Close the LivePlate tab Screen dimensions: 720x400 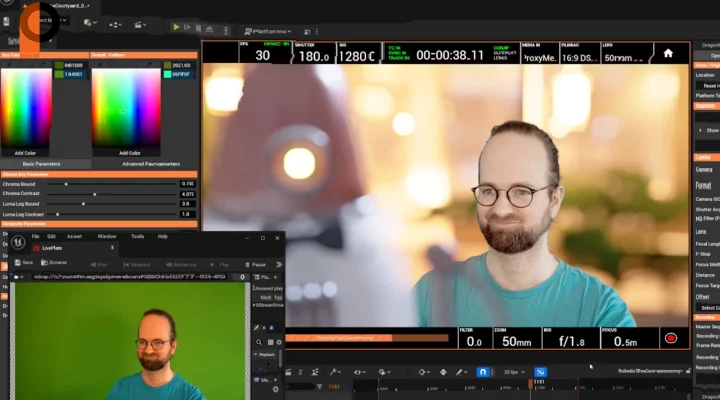[x=112, y=248]
